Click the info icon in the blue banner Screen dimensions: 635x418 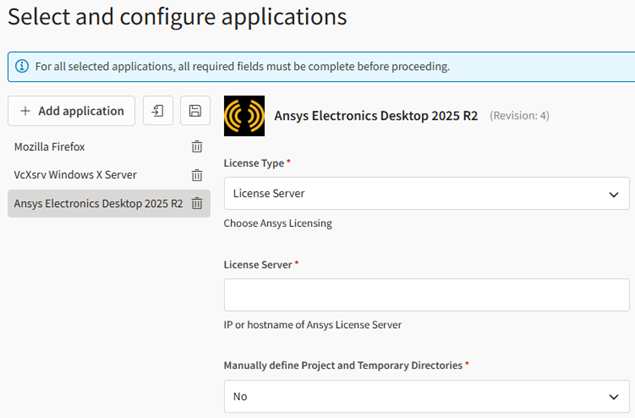click(x=22, y=66)
